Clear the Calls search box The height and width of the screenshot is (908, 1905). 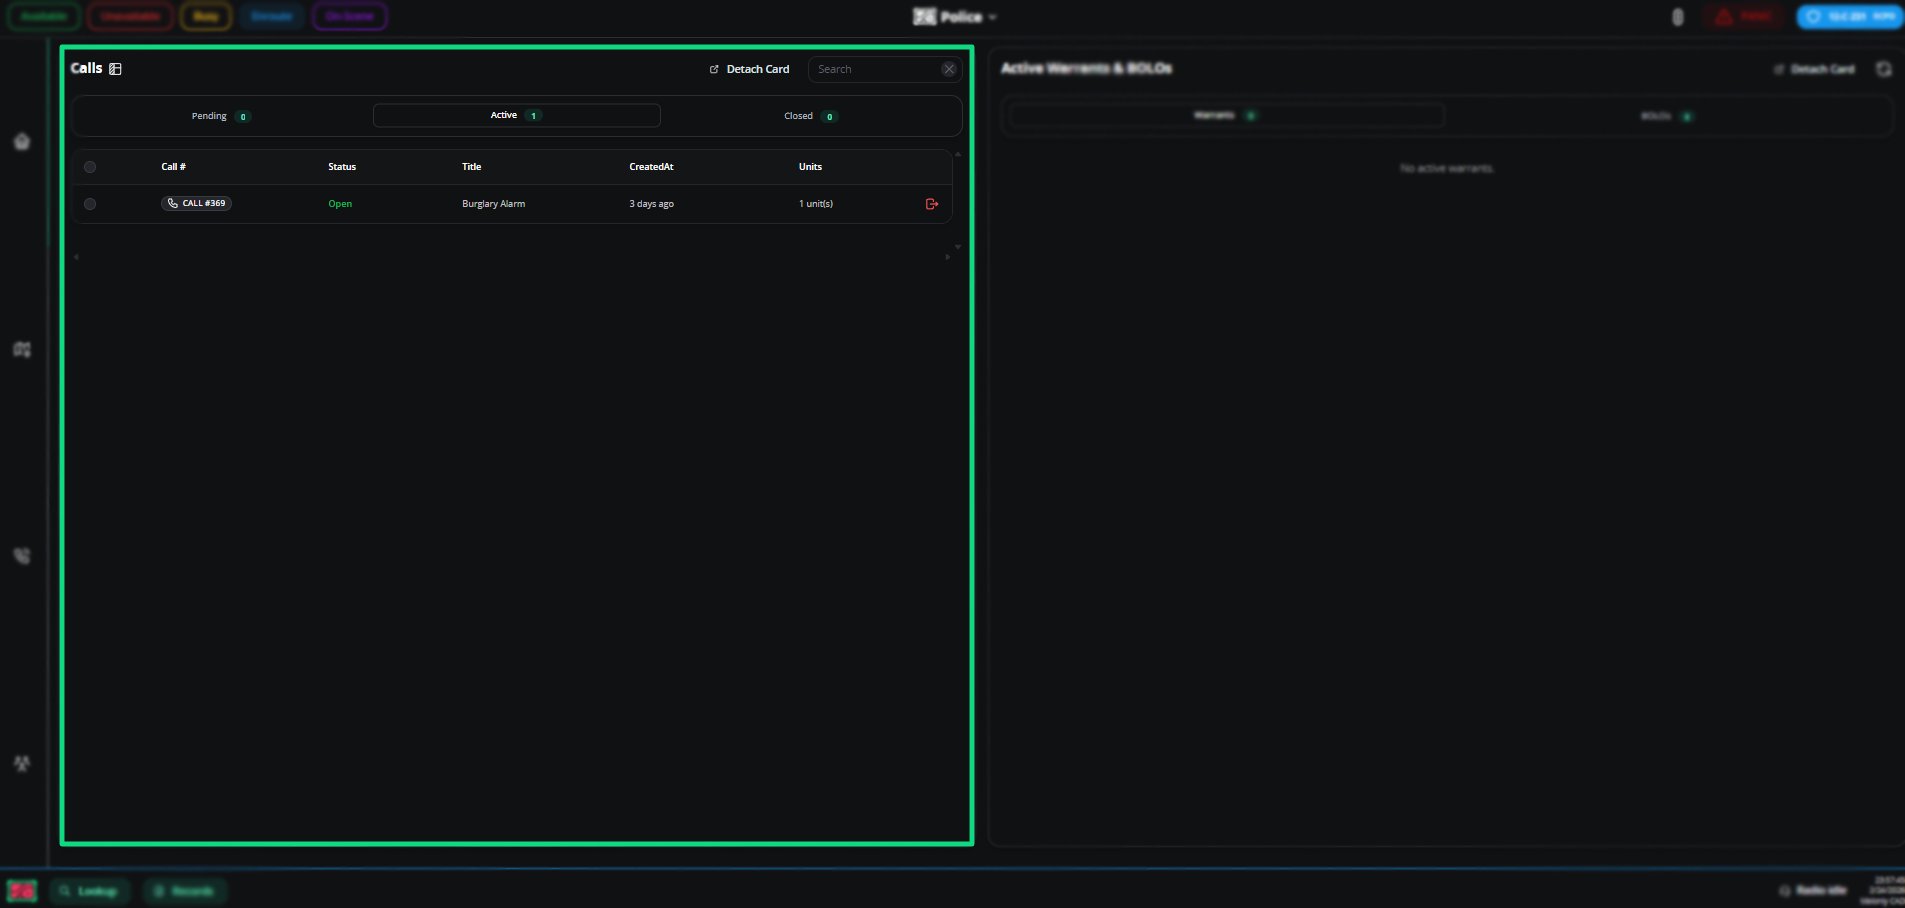949,69
